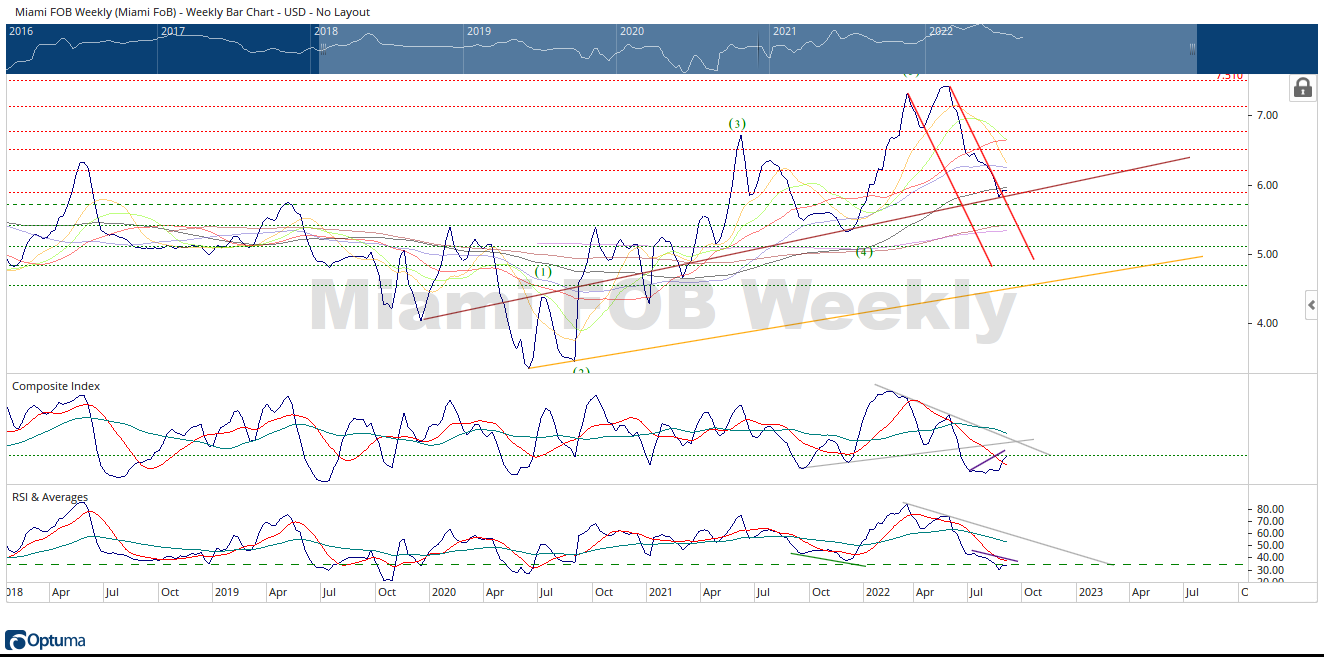1324x657 pixels.
Task: Click the 7.00 price scale label
Action: coord(1267,116)
